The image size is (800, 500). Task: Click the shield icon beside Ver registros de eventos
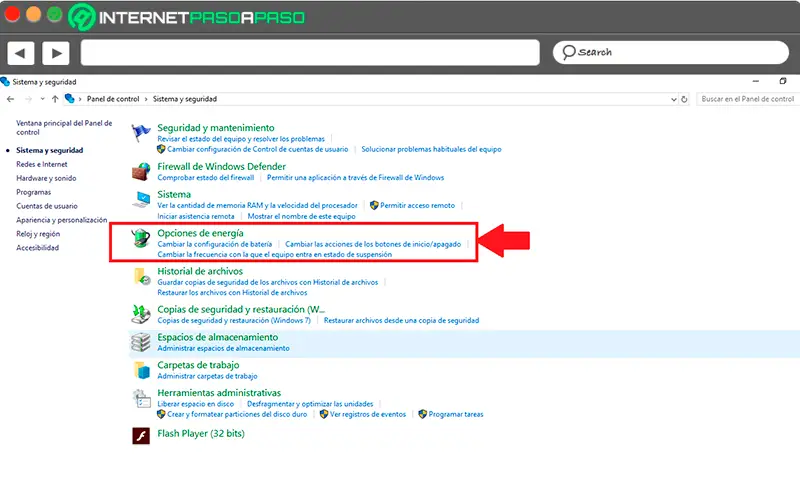pyautogui.click(x=323, y=414)
